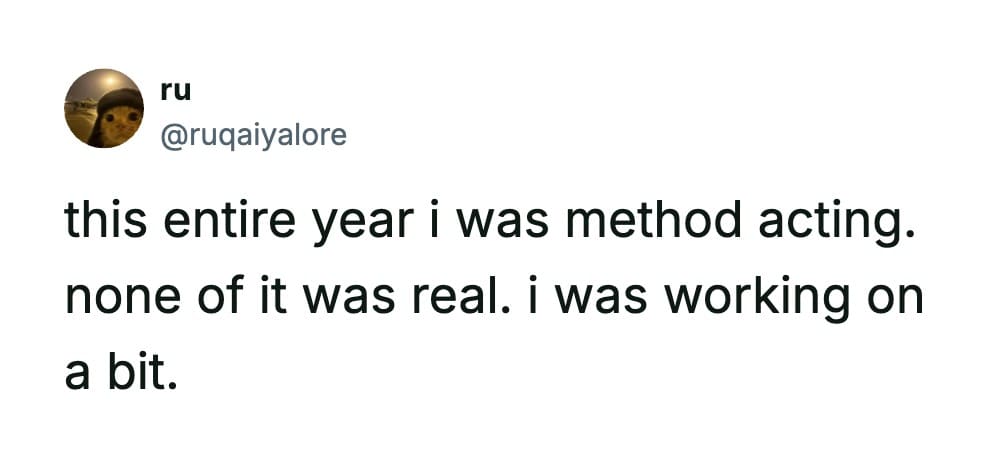Click the second line of the tweet
This screenshot has height=470, width=996.
click(494, 300)
